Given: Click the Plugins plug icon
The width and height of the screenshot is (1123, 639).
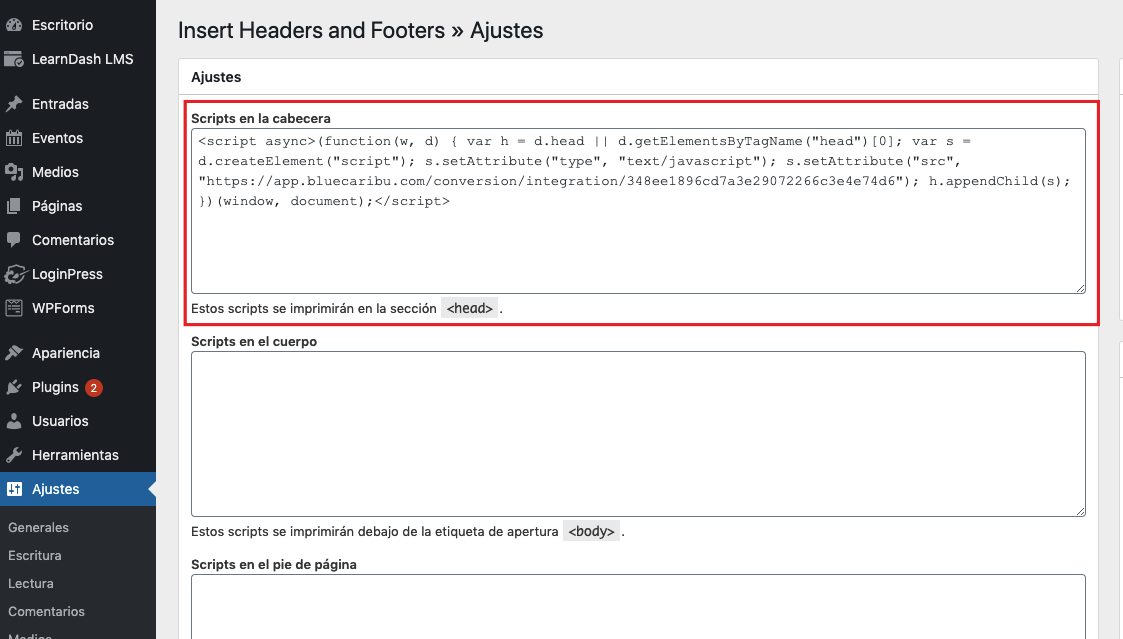Looking at the screenshot, I should click(14, 388).
